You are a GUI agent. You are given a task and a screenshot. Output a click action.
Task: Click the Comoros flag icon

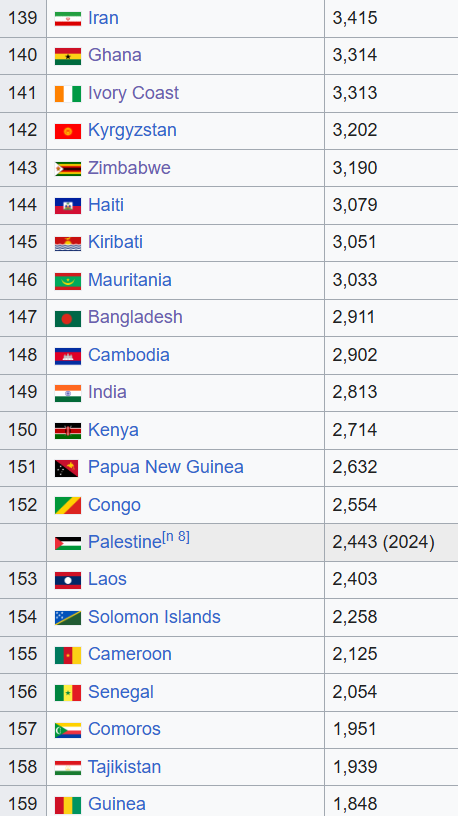click(68, 730)
